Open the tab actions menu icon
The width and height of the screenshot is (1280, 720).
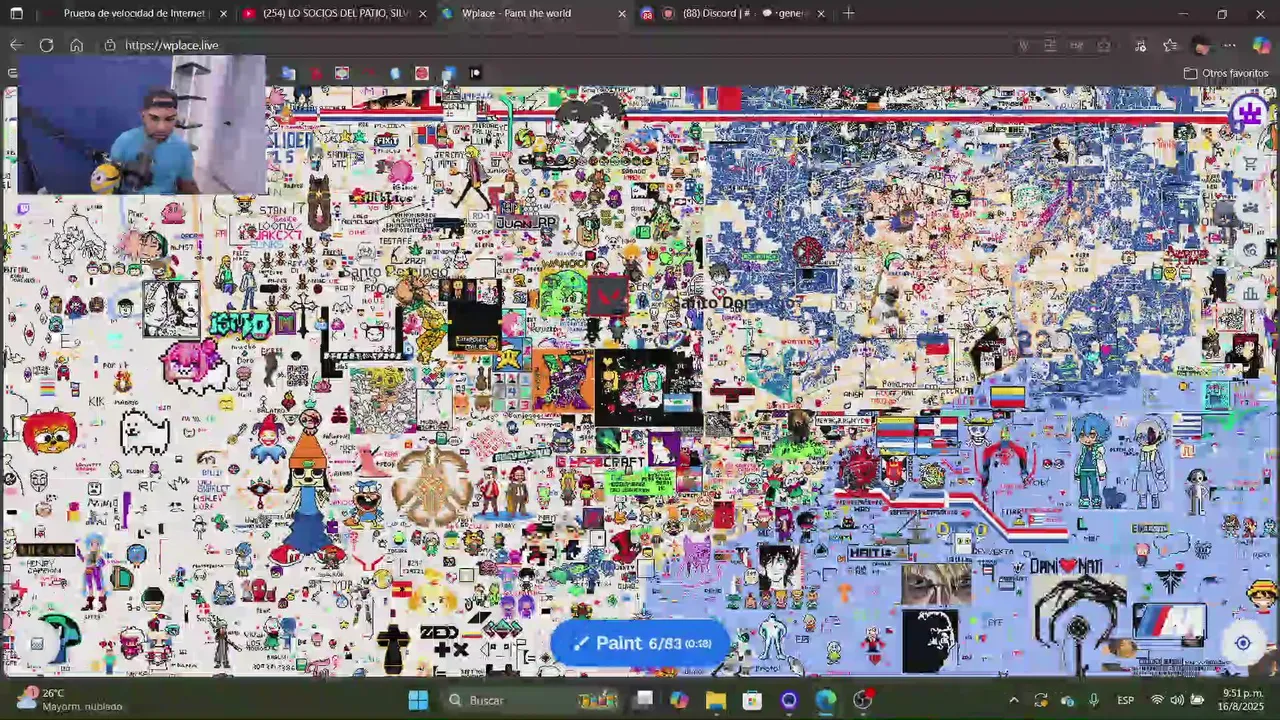[16, 13]
